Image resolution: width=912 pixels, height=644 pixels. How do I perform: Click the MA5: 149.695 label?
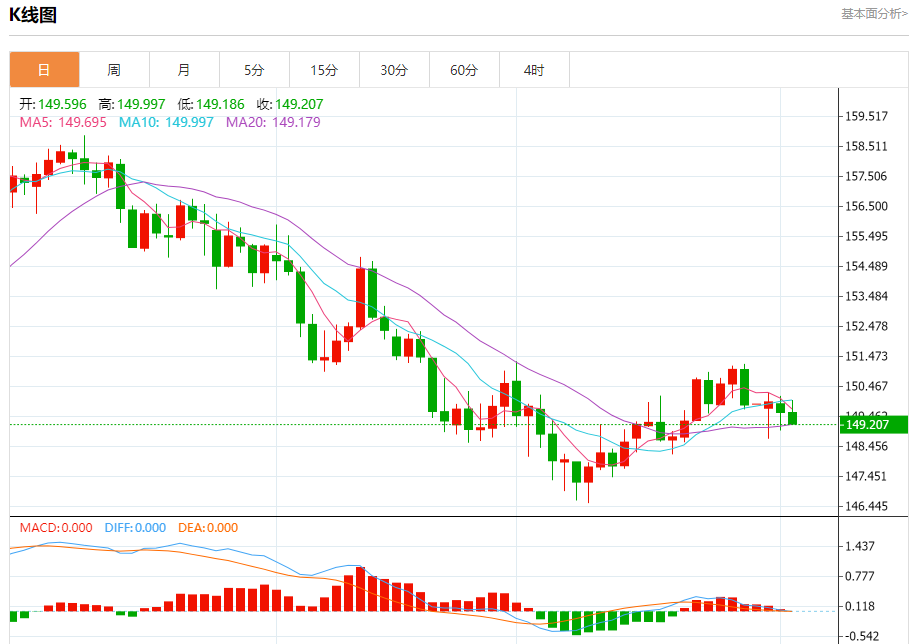(63, 122)
